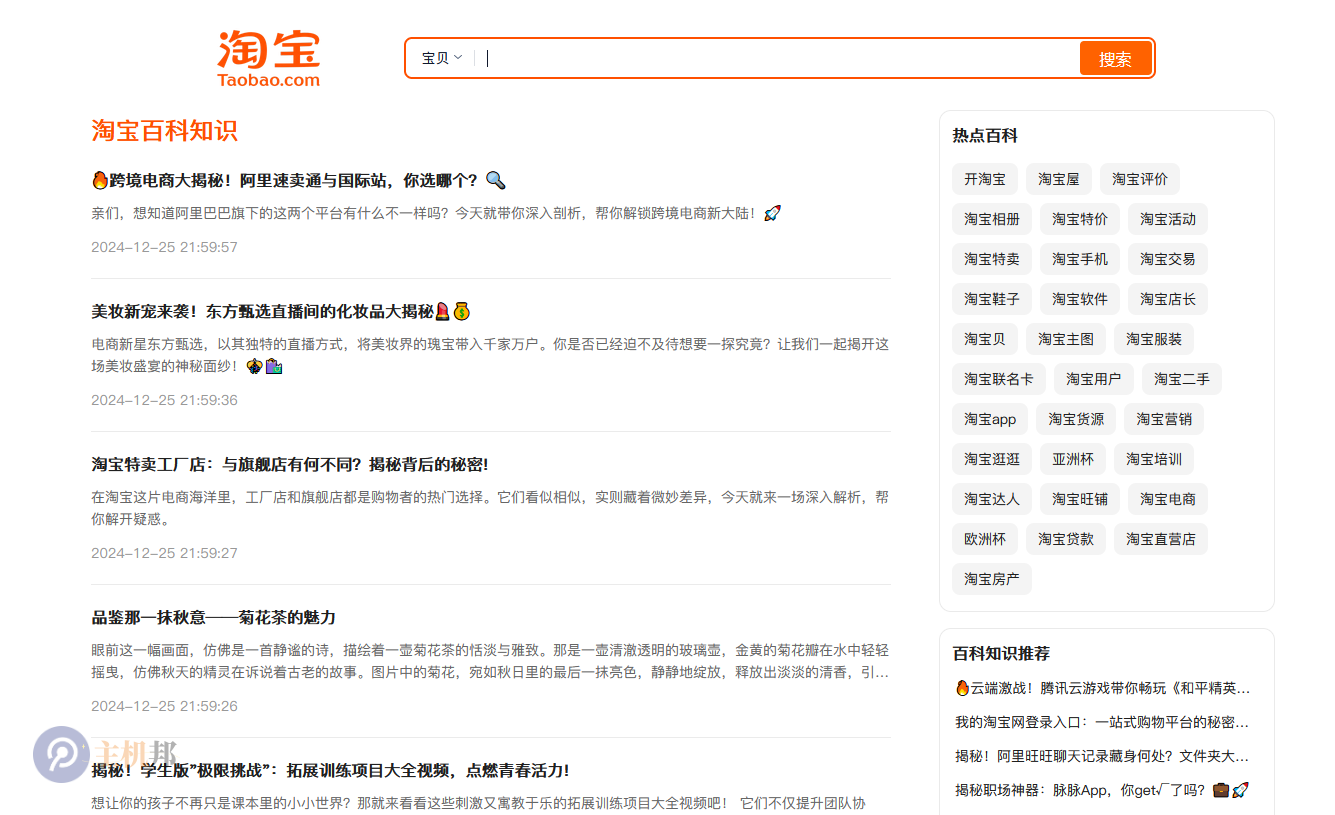Click the Taobao logo
The height and width of the screenshot is (815, 1335).
(269, 58)
